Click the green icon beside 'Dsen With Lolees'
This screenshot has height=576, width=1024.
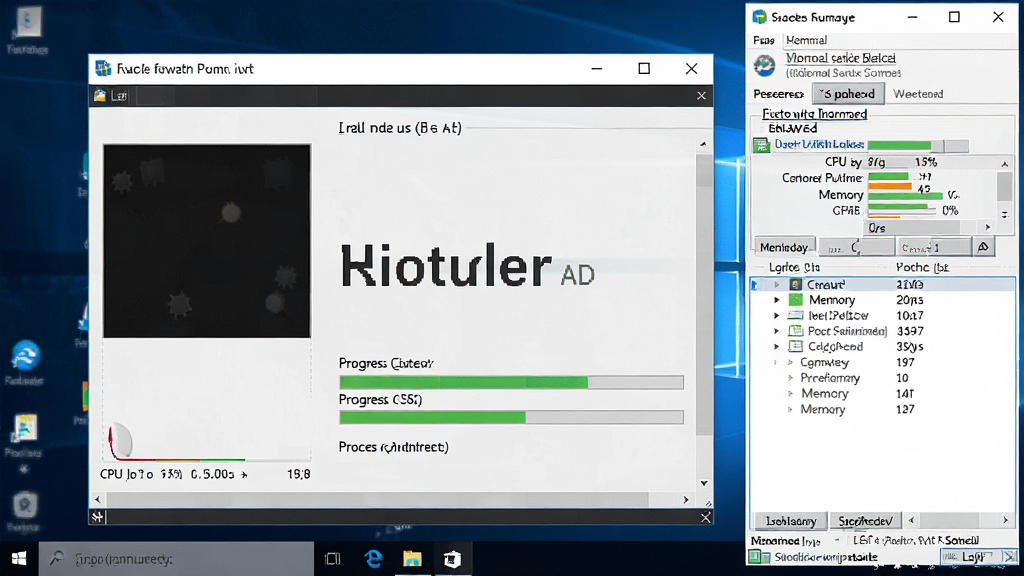(761, 145)
